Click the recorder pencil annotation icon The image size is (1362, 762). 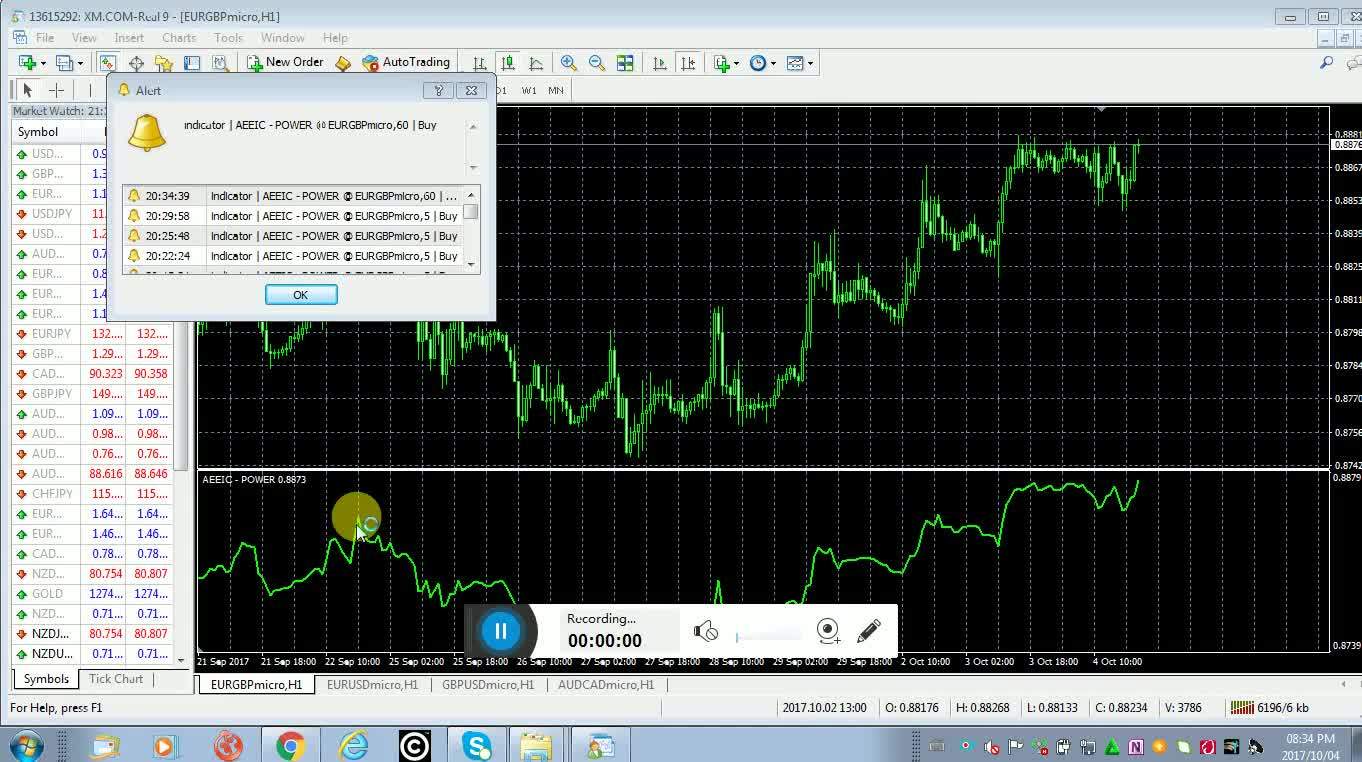point(868,631)
